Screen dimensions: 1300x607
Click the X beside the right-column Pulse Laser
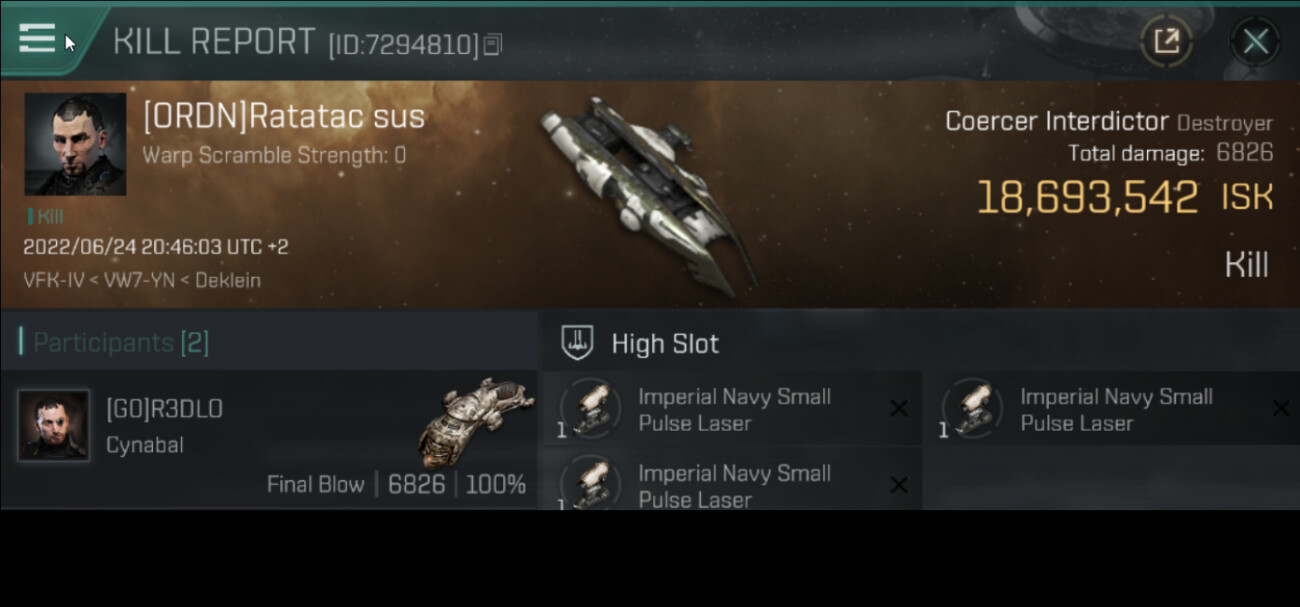(1281, 408)
